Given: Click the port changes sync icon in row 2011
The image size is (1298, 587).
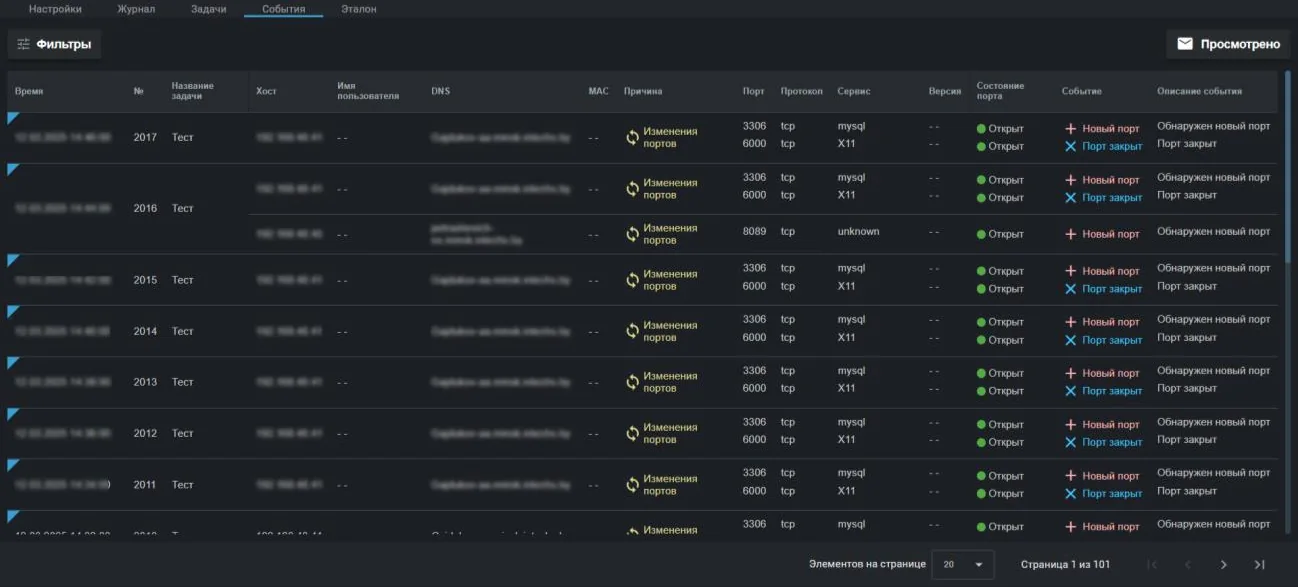Looking at the screenshot, I should pyautogui.click(x=632, y=485).
